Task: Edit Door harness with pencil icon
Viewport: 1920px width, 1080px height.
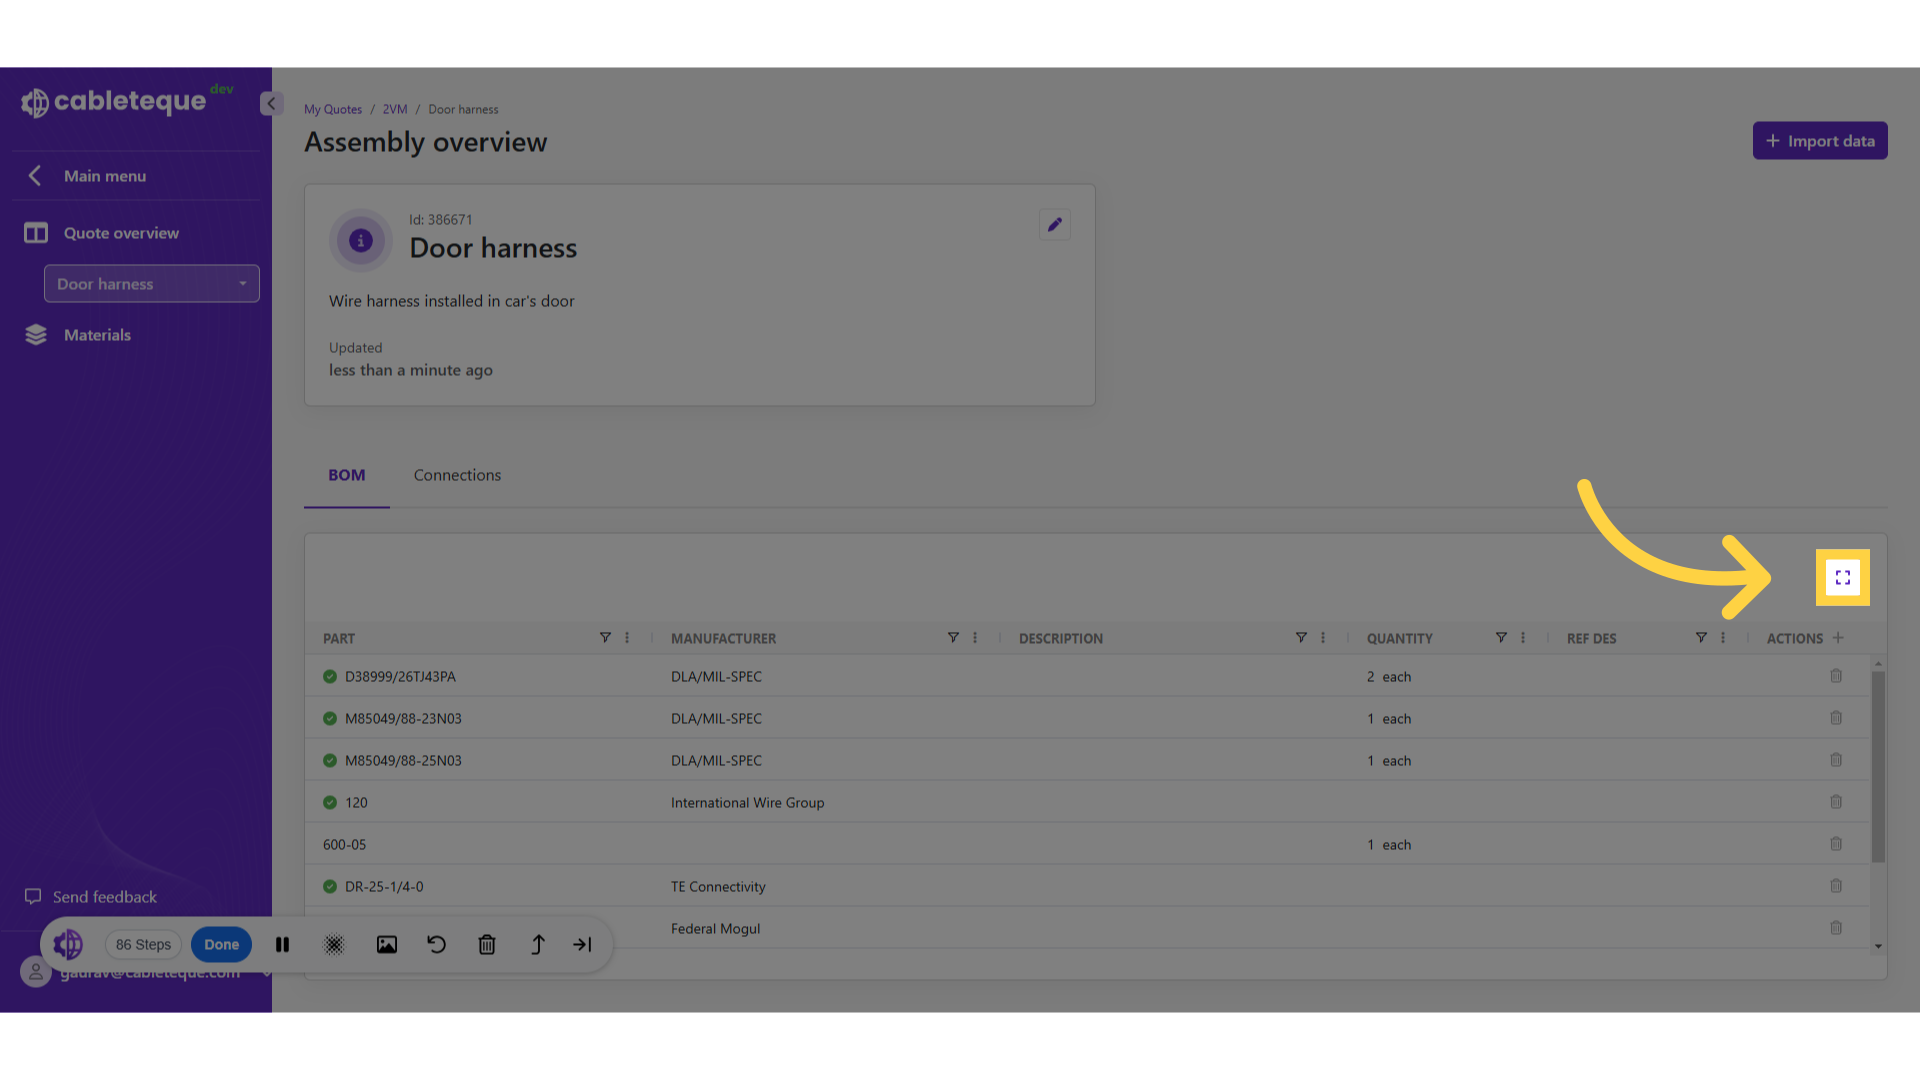Action: point(1054,225)
